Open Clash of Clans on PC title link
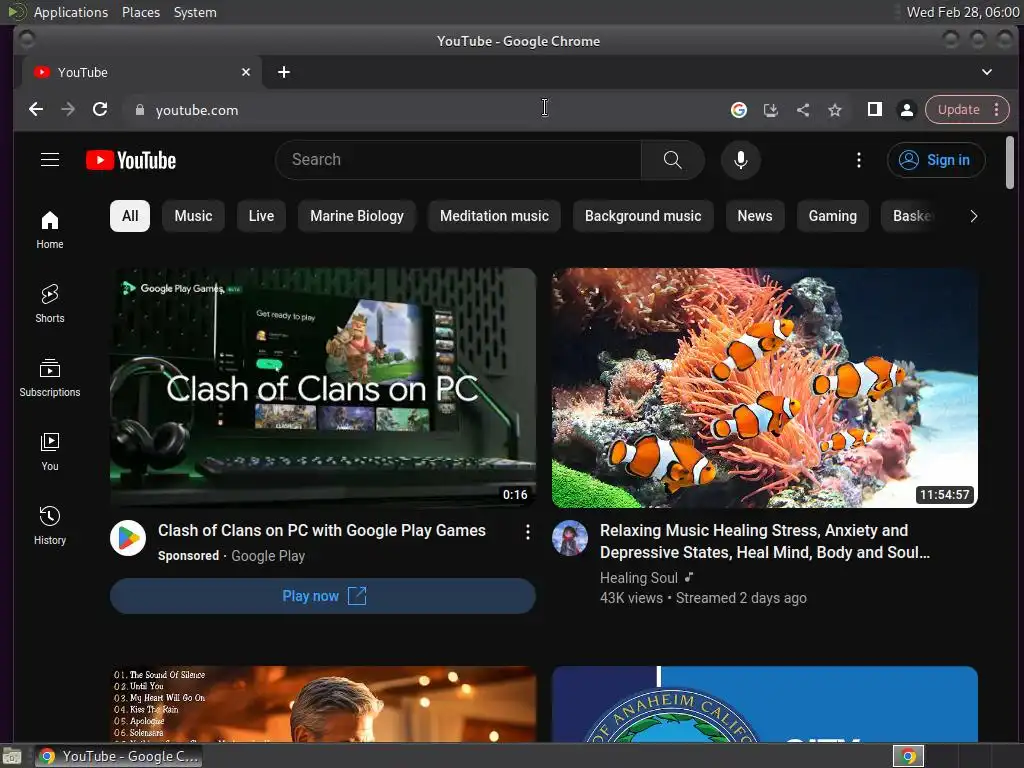 pos(322,530)
